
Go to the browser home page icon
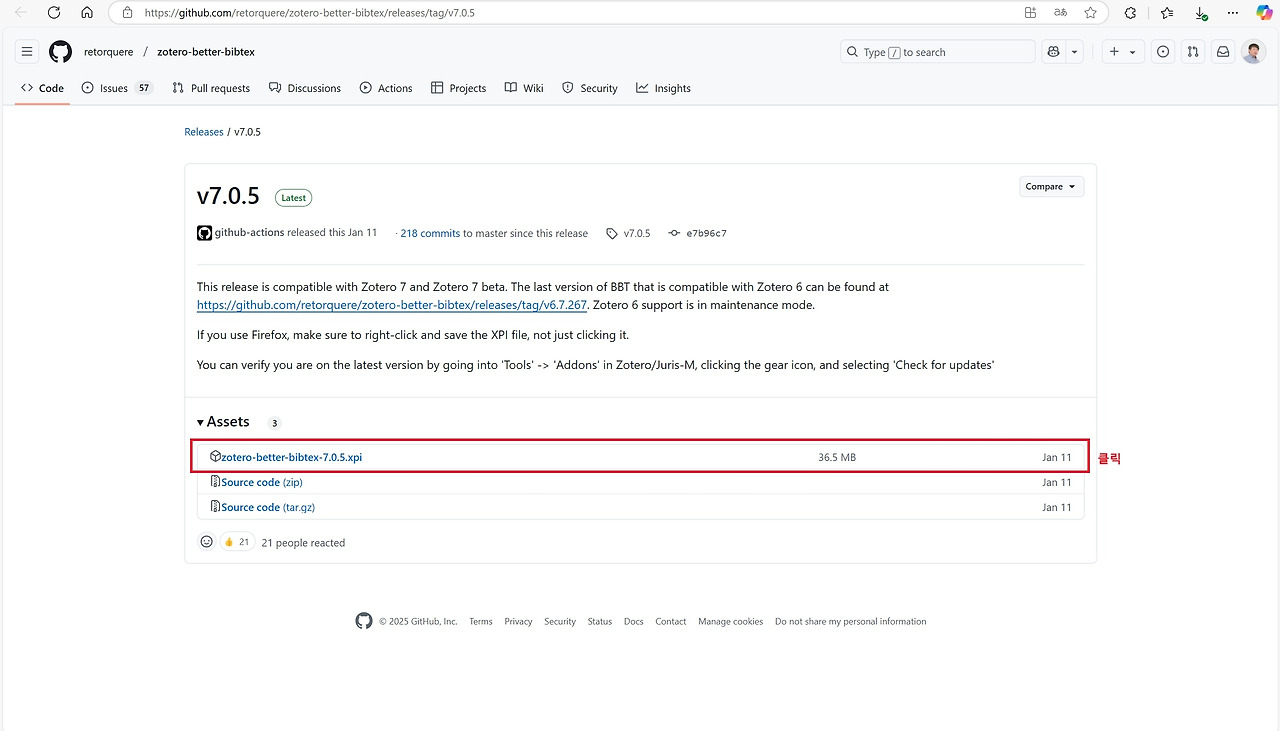(87, 13)
